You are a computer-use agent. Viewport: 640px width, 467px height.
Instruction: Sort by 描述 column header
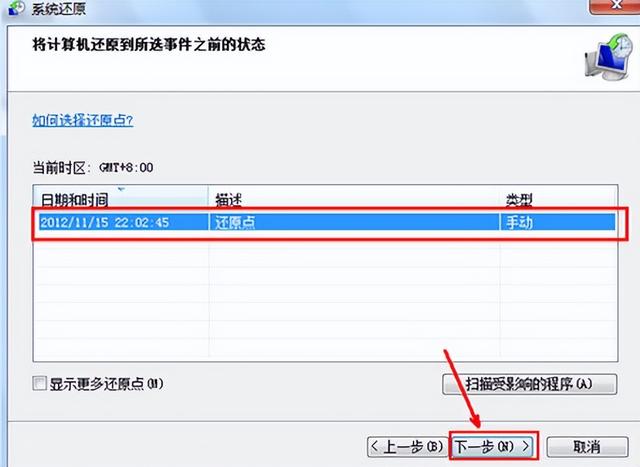(x=354, y=199)
